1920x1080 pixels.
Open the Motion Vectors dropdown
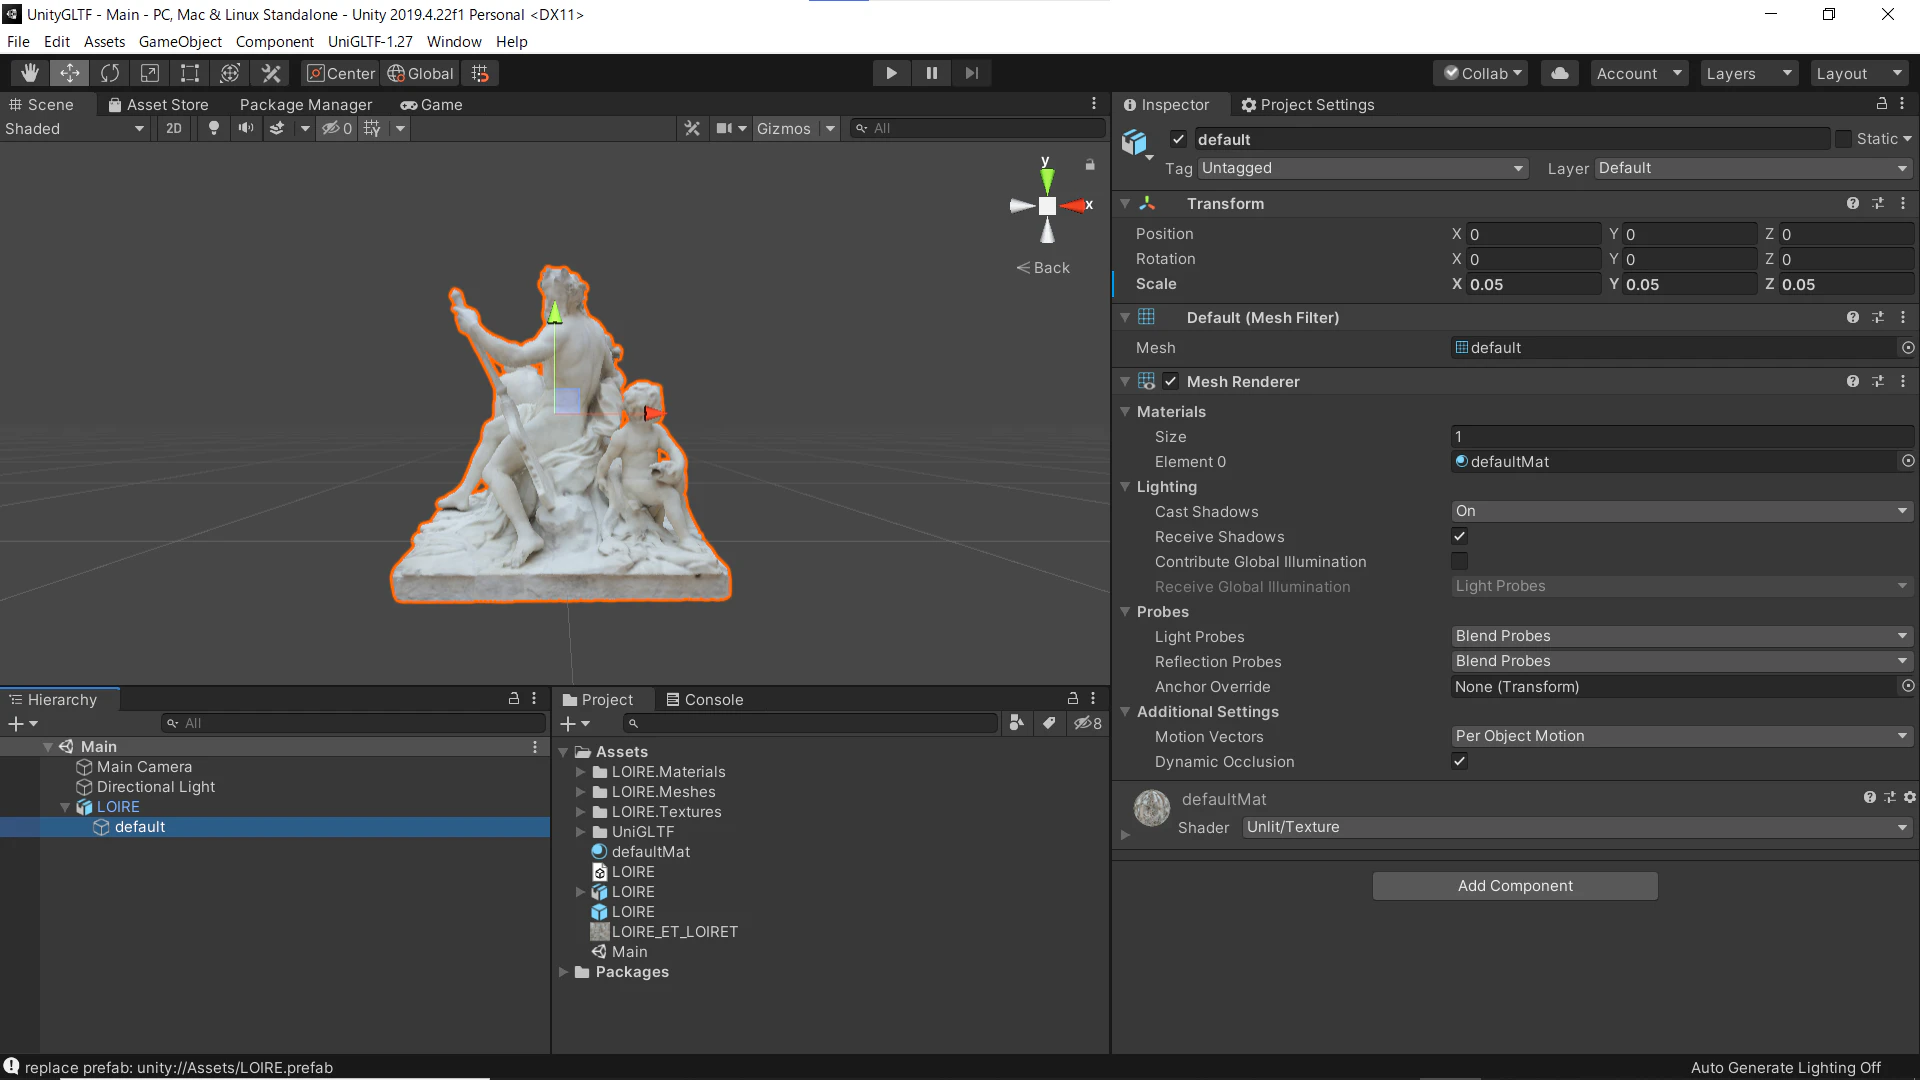1682,736
